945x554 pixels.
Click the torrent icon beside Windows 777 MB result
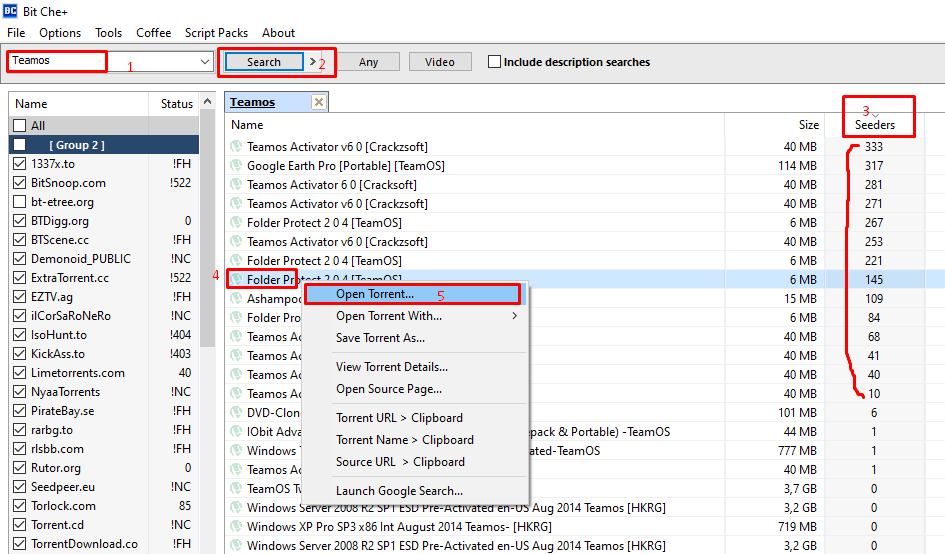pyautogui.click(x=236, y=450)
